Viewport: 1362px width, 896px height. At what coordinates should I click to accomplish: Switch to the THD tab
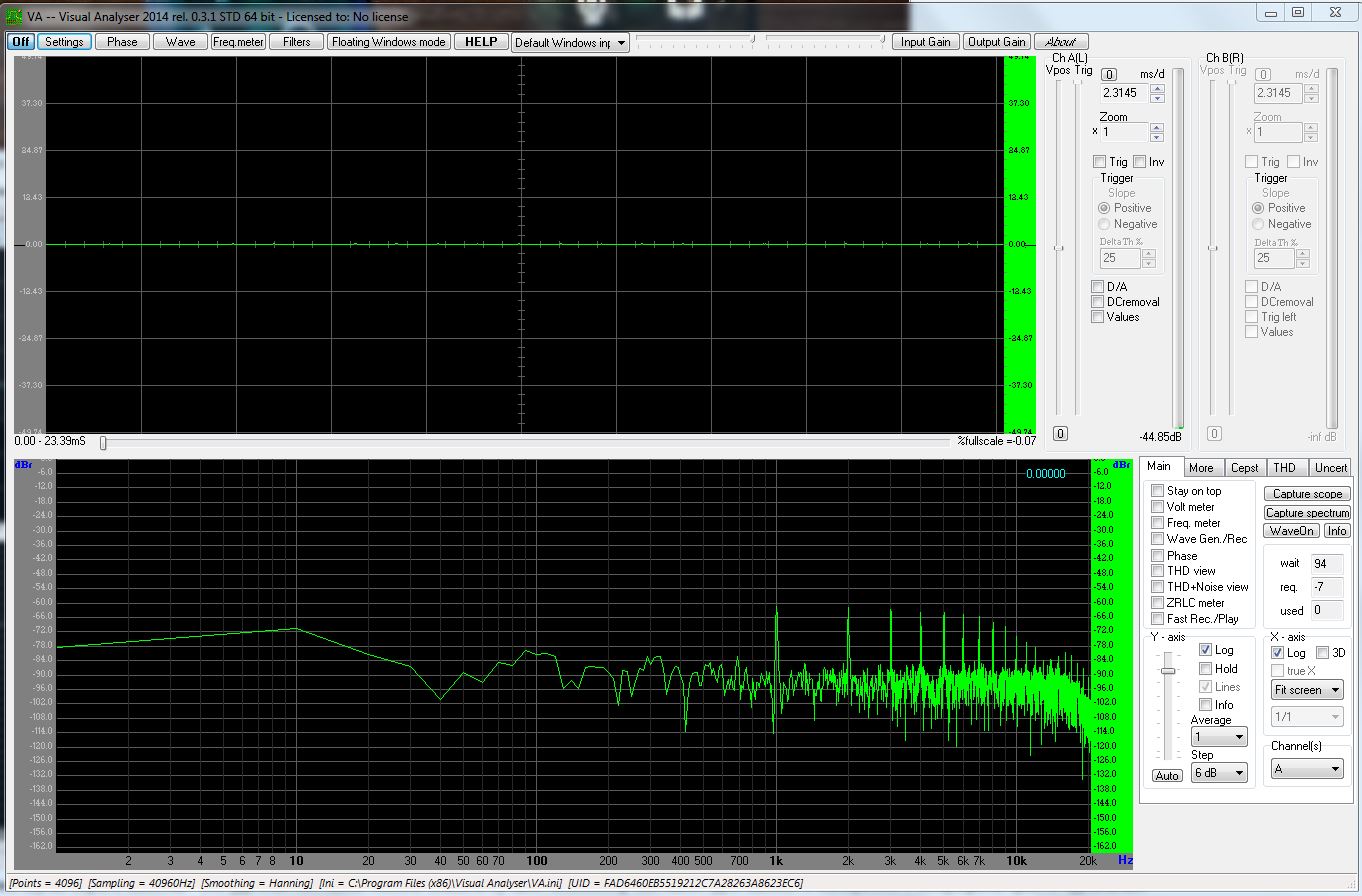1284,468
